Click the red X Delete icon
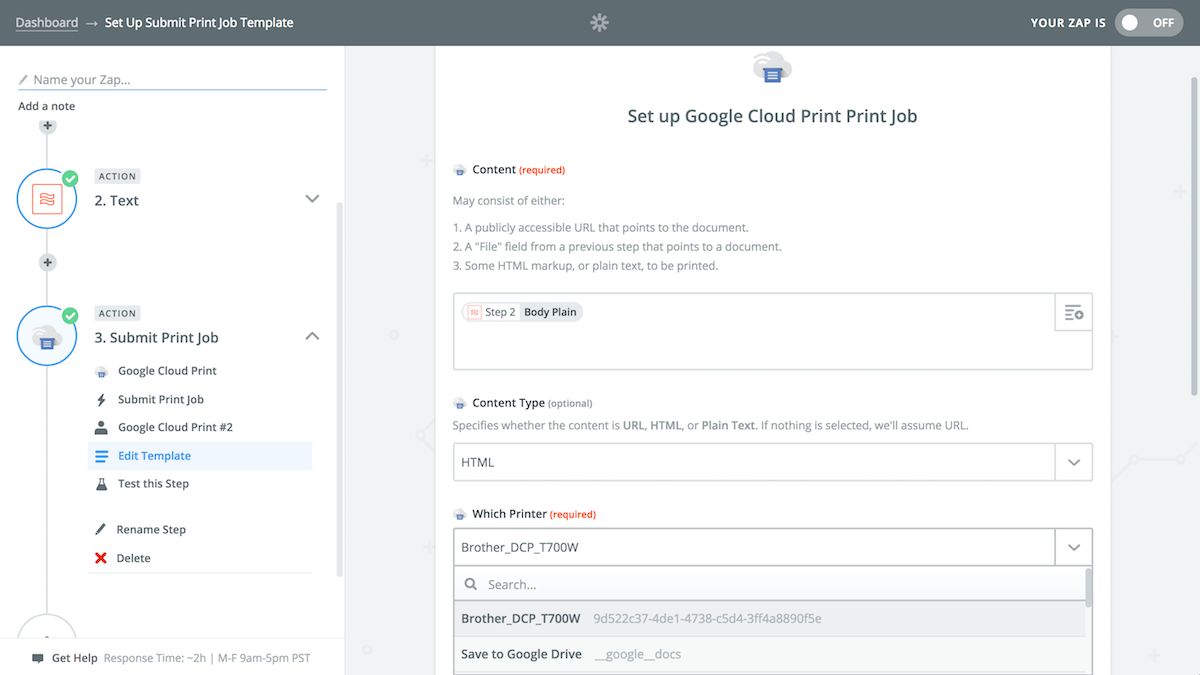This screenshot has height=675, width=1200. pyautogui.click(x=101, y=558)
